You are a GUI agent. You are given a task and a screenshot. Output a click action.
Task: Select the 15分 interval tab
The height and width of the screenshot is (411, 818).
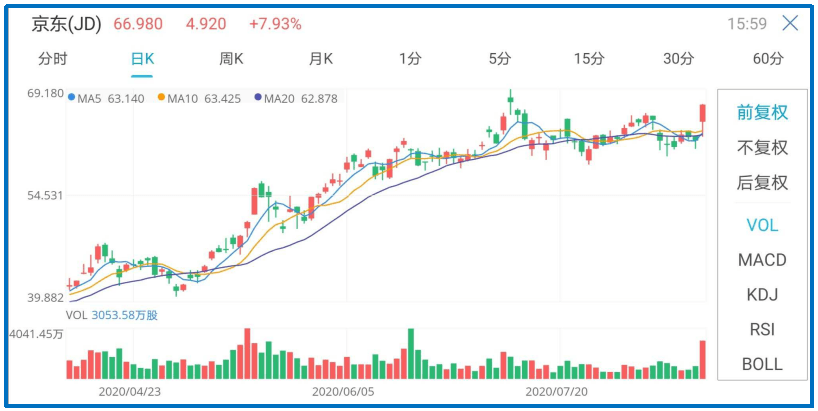589,59
